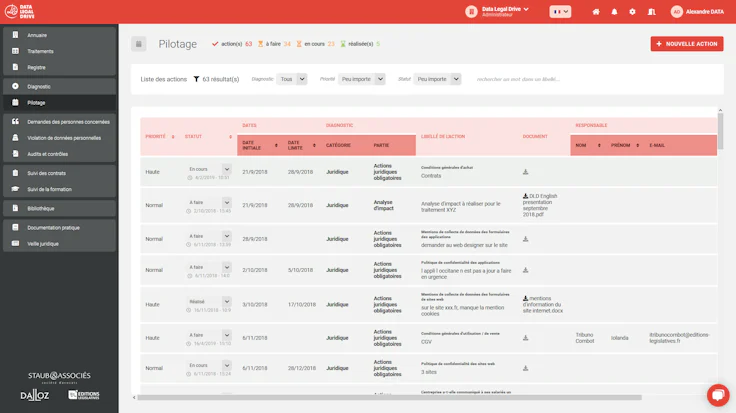736x413 pixels.
Task: Open Traitements in sidebar
Action: click(x=59, y=51)
